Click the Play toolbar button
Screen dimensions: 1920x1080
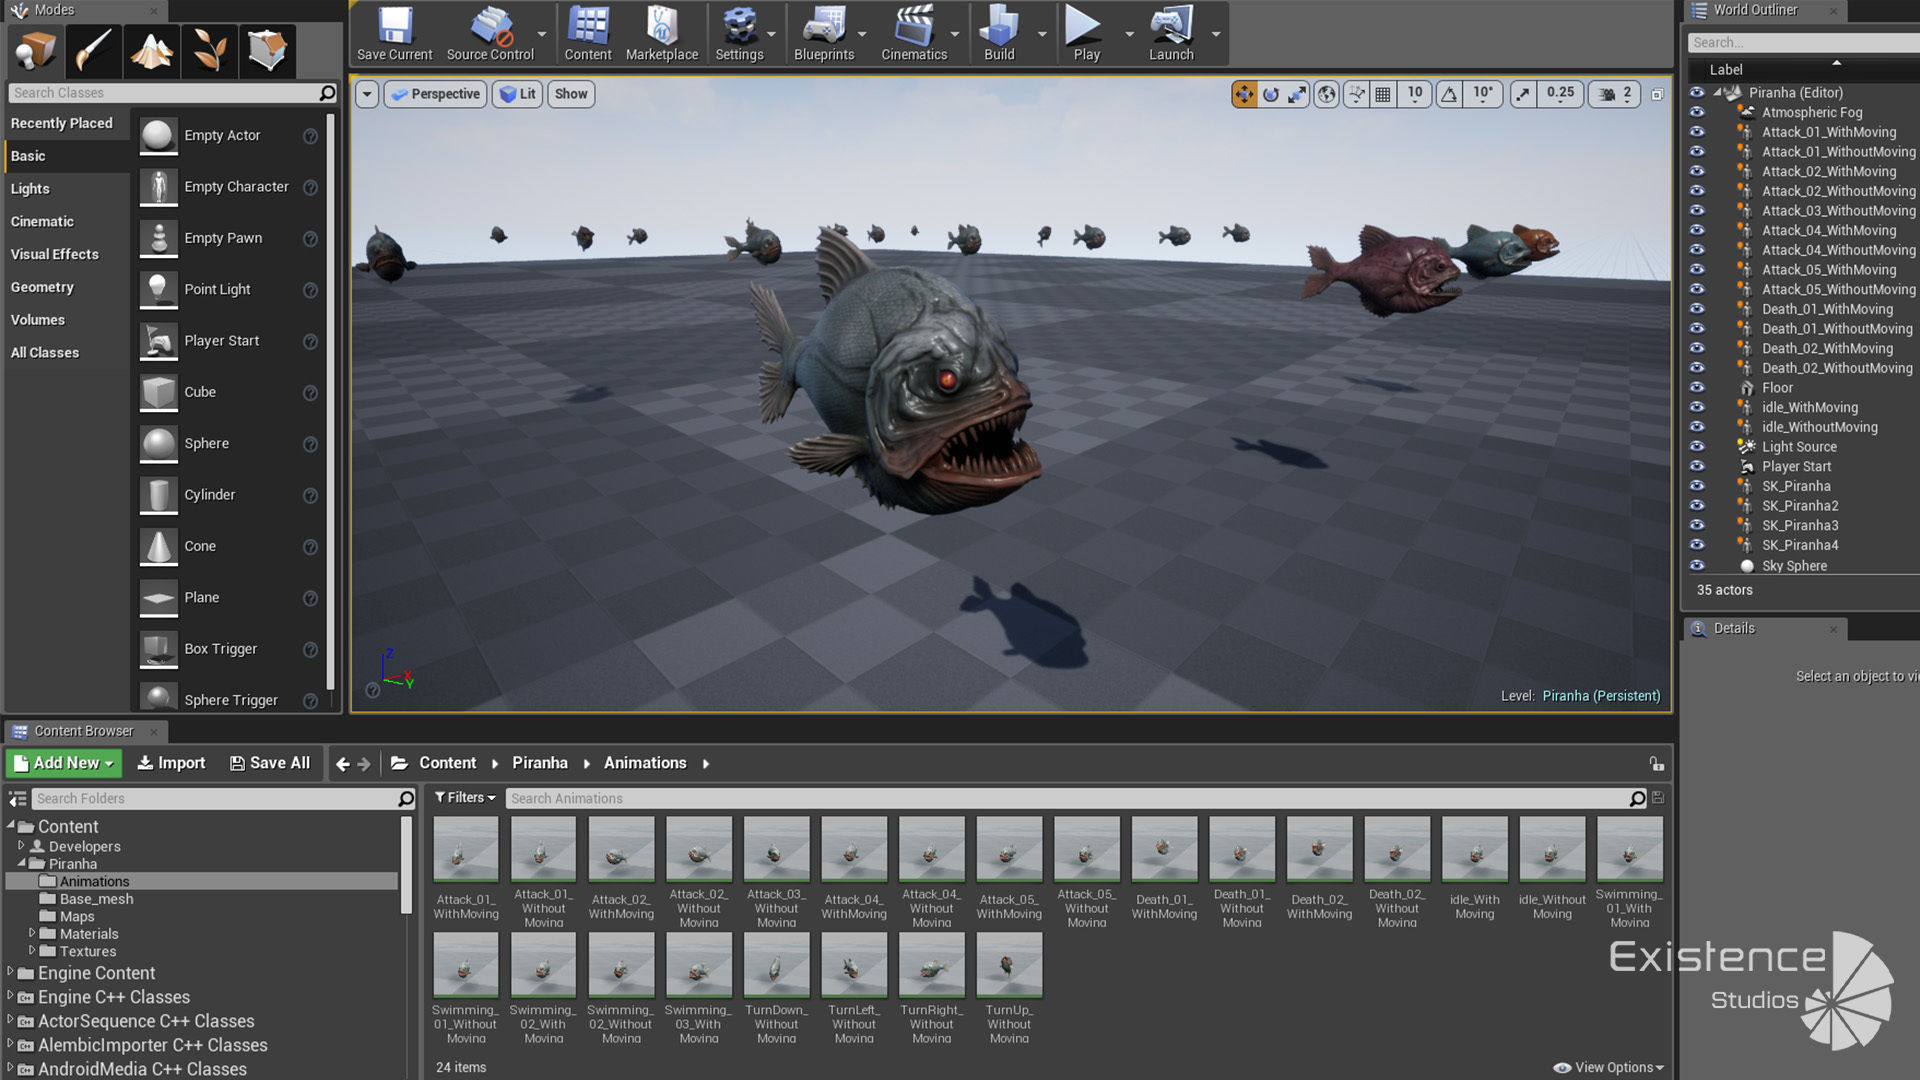(x=1086, y=33)
